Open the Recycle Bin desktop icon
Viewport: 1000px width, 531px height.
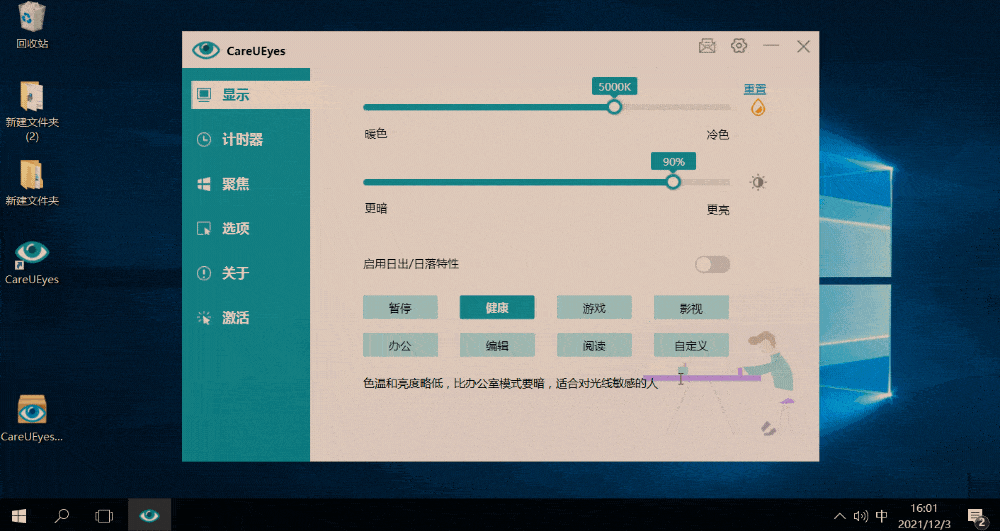point(32,25)
